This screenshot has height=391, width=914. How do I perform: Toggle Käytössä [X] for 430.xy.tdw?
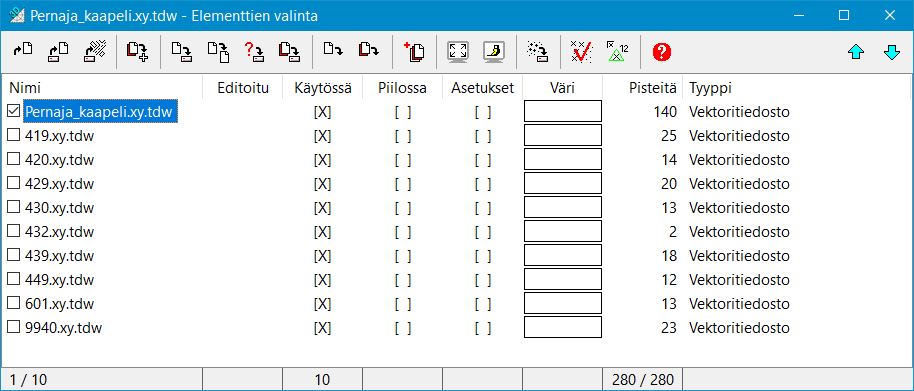click(322, 208)
